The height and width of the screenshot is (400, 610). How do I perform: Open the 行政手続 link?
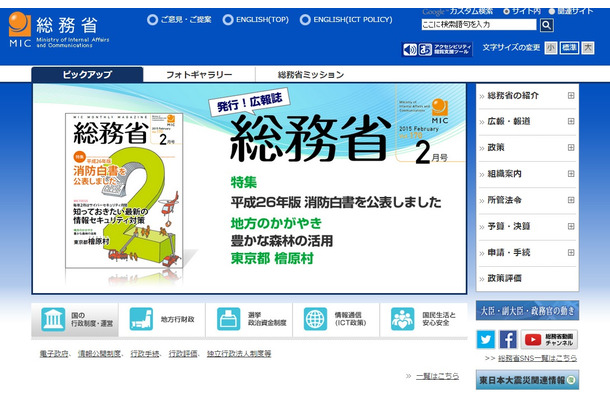[145, 354]
